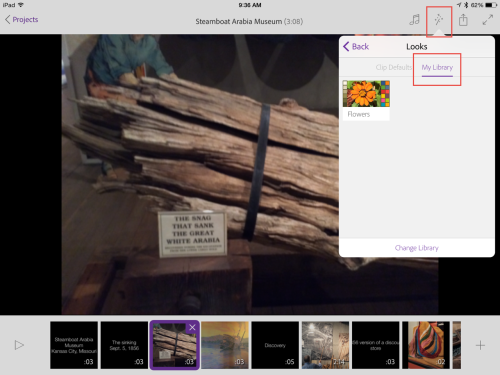
Task: Select the 'version of a discount store' clip
Action: pos(376,345)
